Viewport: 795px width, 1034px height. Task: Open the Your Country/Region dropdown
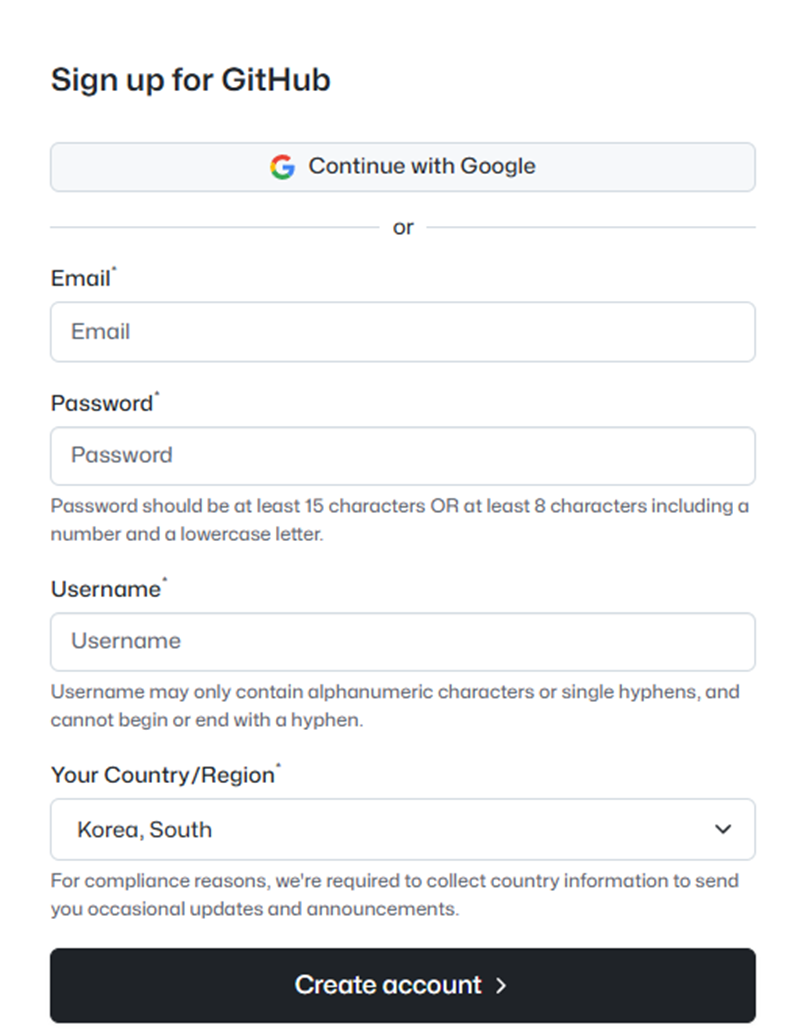[x=403, y=829]
